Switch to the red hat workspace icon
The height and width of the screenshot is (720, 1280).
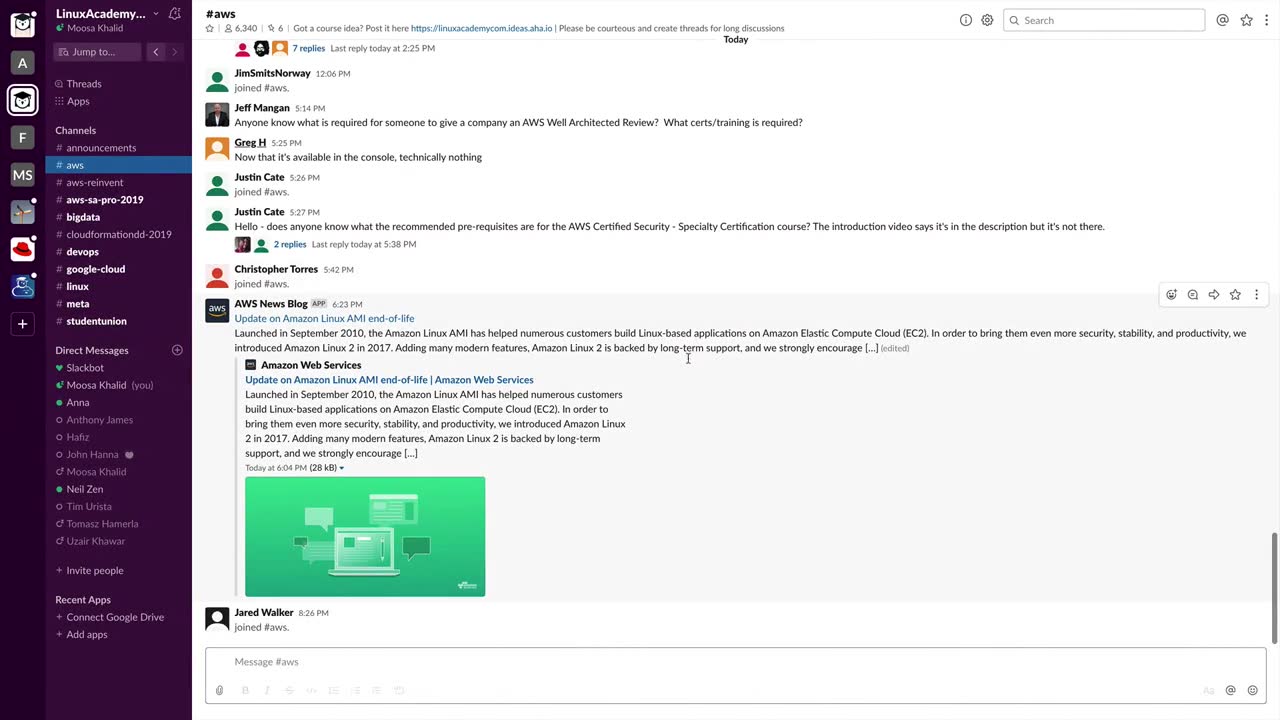coord(23,249)
